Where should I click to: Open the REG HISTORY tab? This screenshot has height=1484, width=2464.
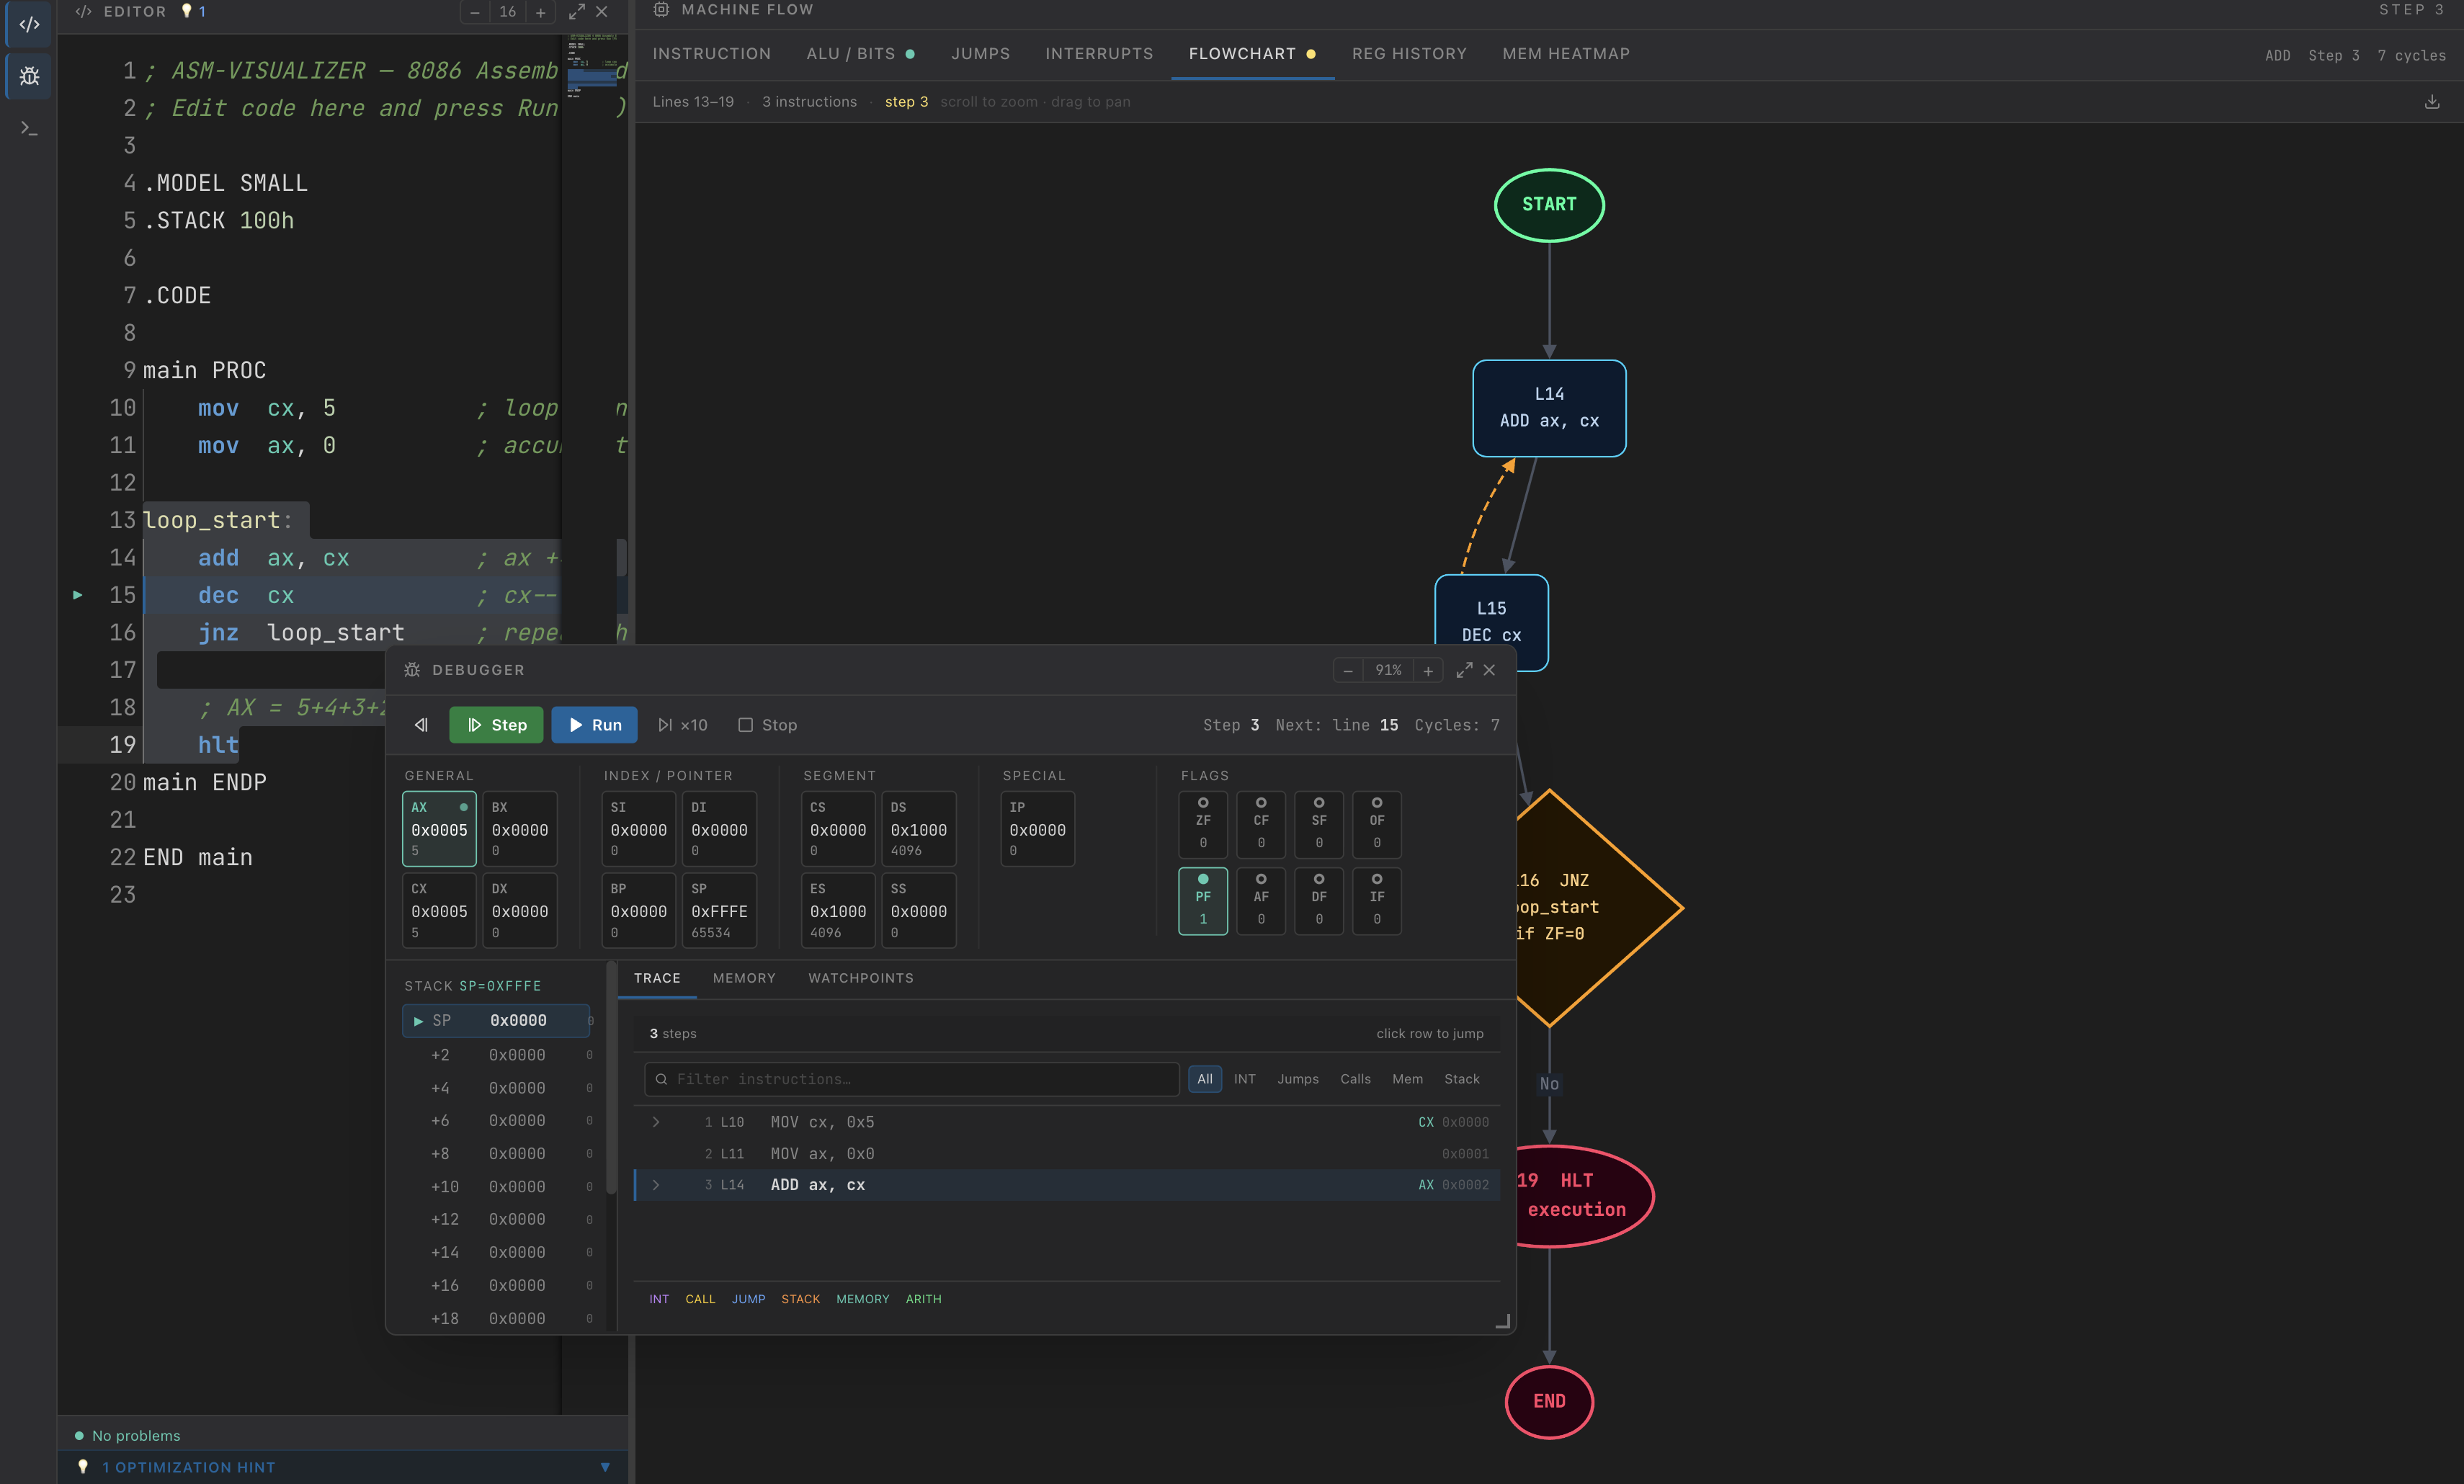tap(1409, 54)
